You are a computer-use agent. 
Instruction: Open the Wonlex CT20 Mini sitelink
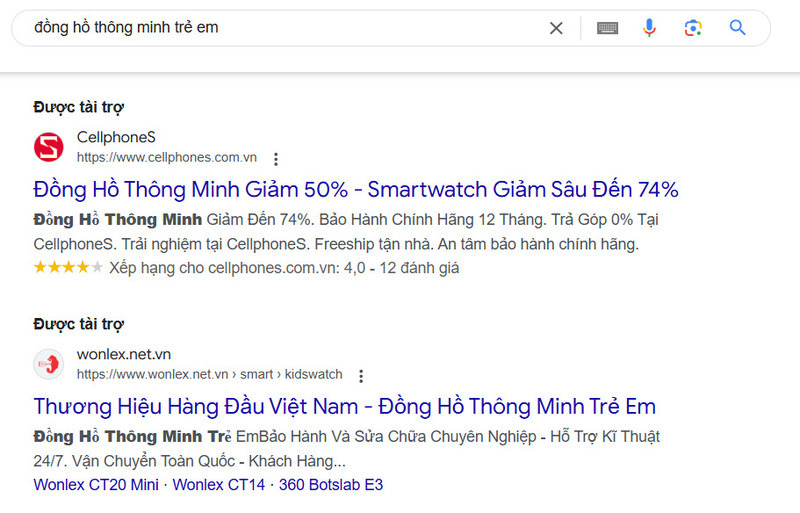click(96, 484)
